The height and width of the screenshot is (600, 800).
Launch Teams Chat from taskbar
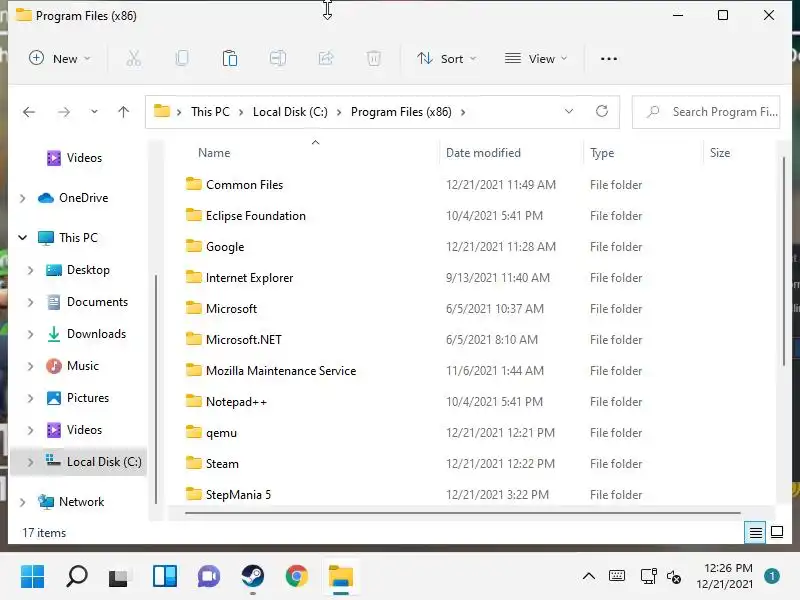209,577
